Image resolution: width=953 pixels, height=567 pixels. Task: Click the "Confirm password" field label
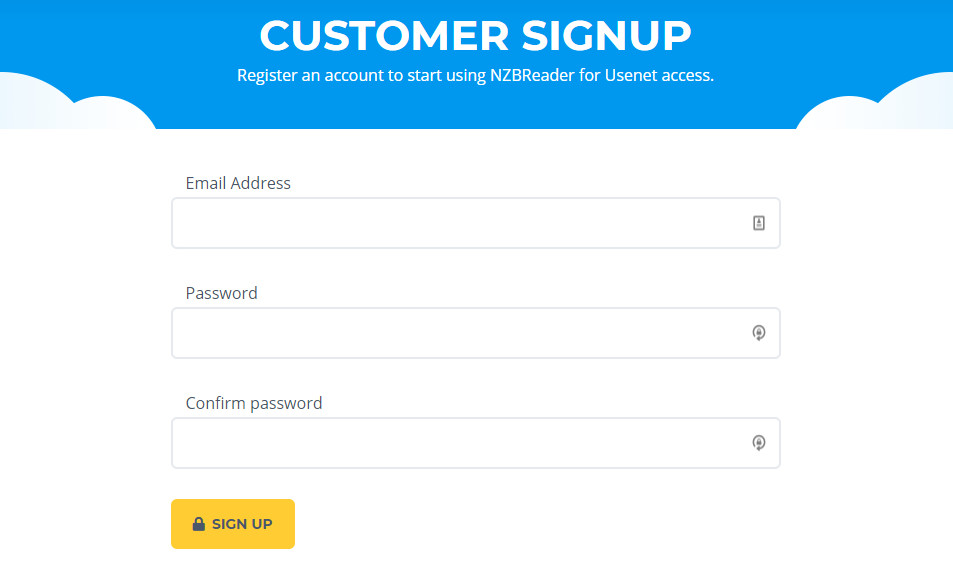254,403
